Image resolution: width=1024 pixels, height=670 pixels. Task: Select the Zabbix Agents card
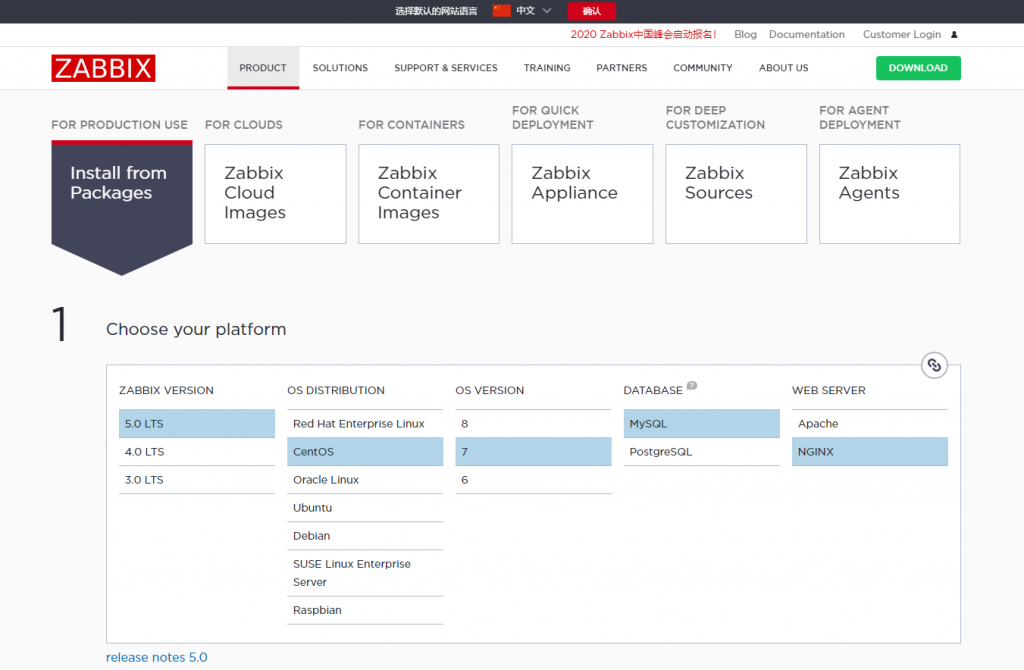(x=889, y=194)
